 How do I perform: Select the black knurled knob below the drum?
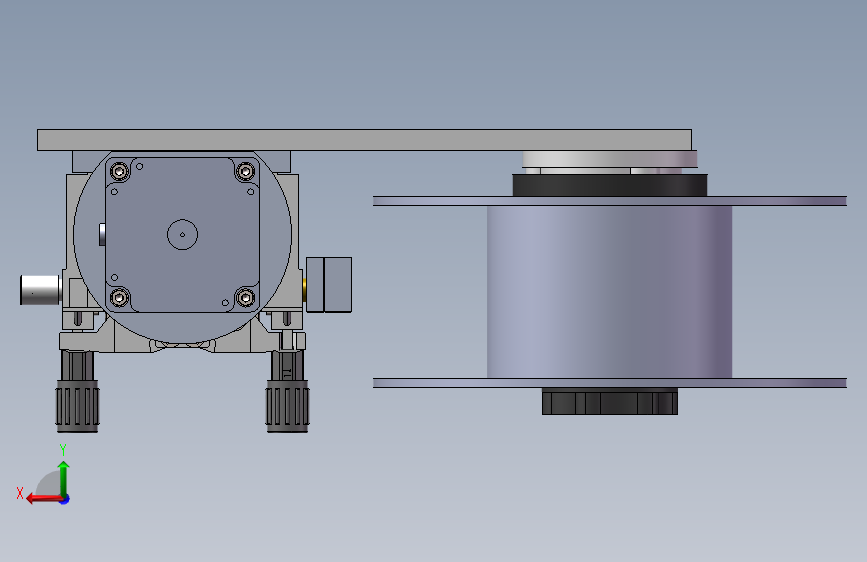(x=609, y=402)
